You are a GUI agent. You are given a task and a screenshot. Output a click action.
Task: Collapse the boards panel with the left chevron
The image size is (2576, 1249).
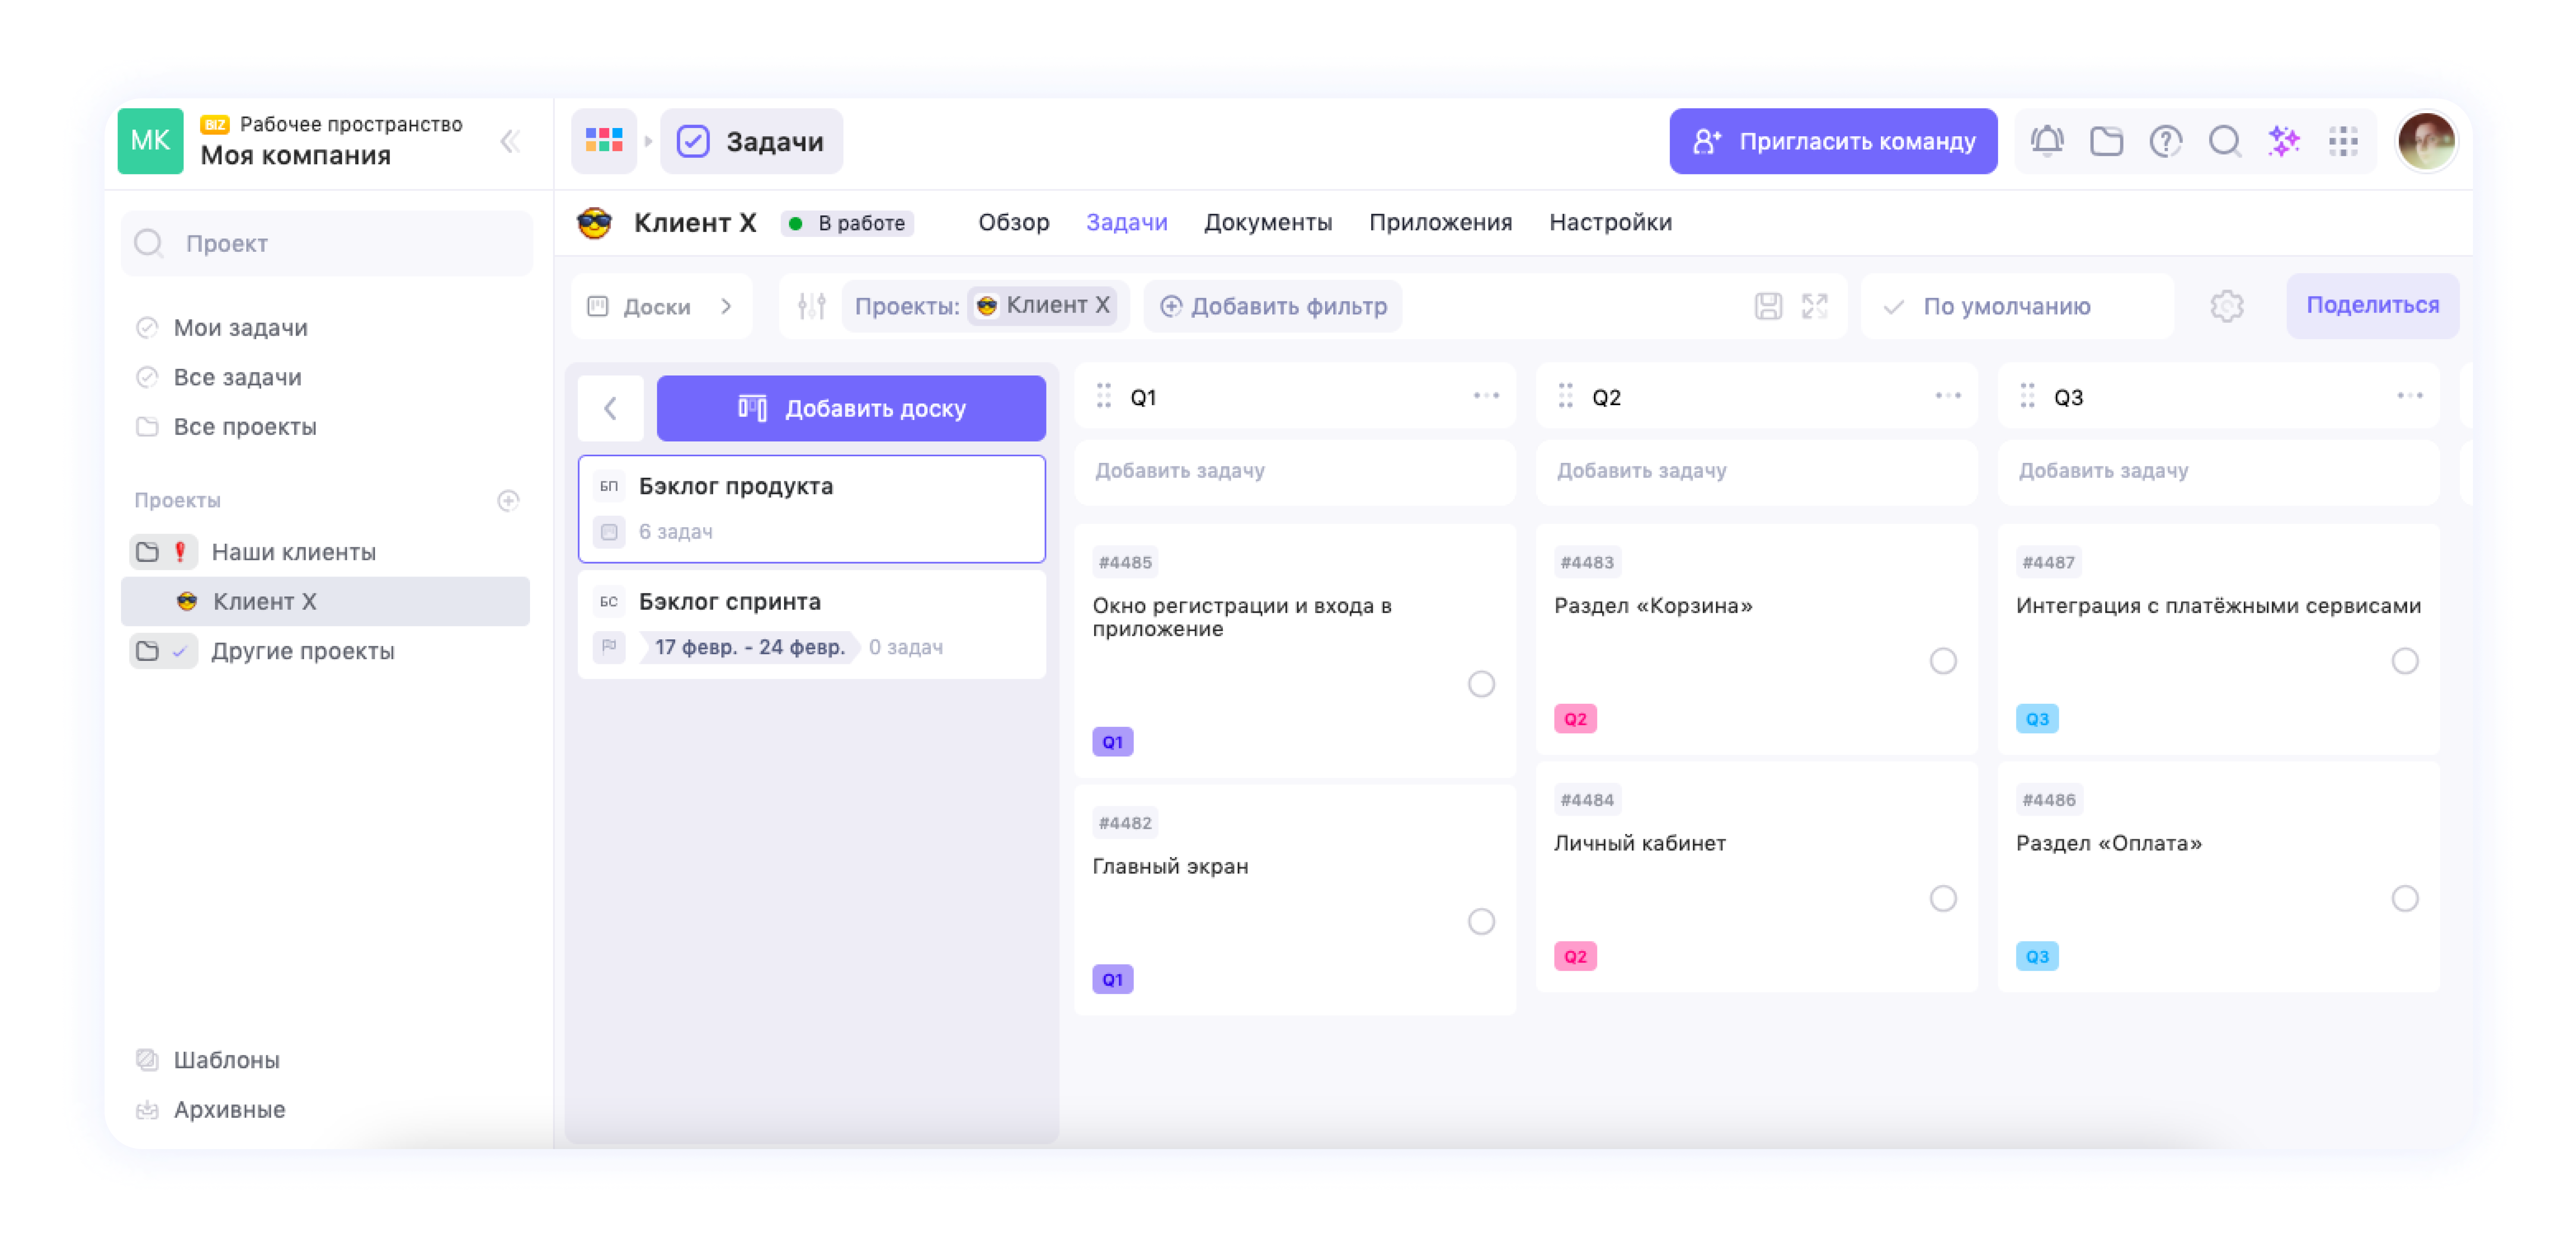(610, 407)
